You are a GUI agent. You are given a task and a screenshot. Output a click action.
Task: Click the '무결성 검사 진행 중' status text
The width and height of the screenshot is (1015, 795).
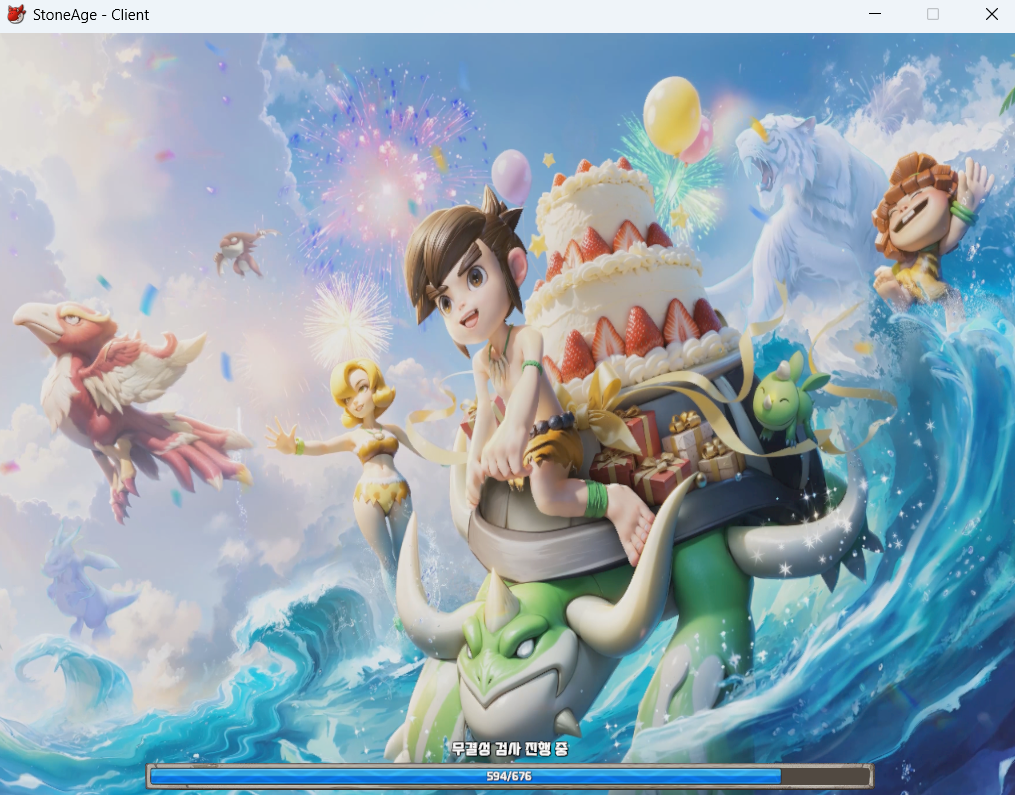point(509,749)
